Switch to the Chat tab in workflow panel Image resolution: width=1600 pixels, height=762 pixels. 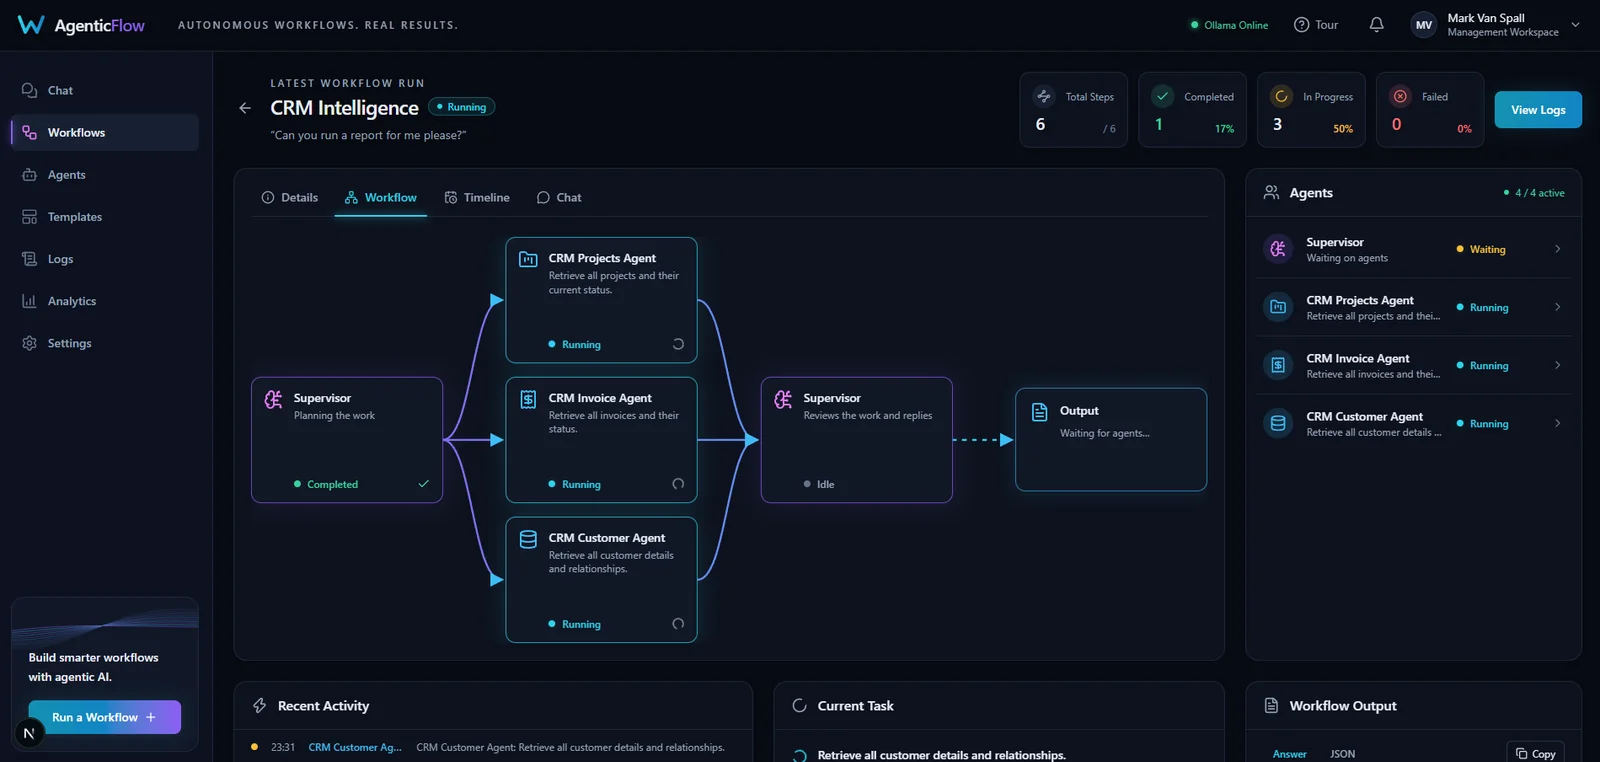(559, 198)
